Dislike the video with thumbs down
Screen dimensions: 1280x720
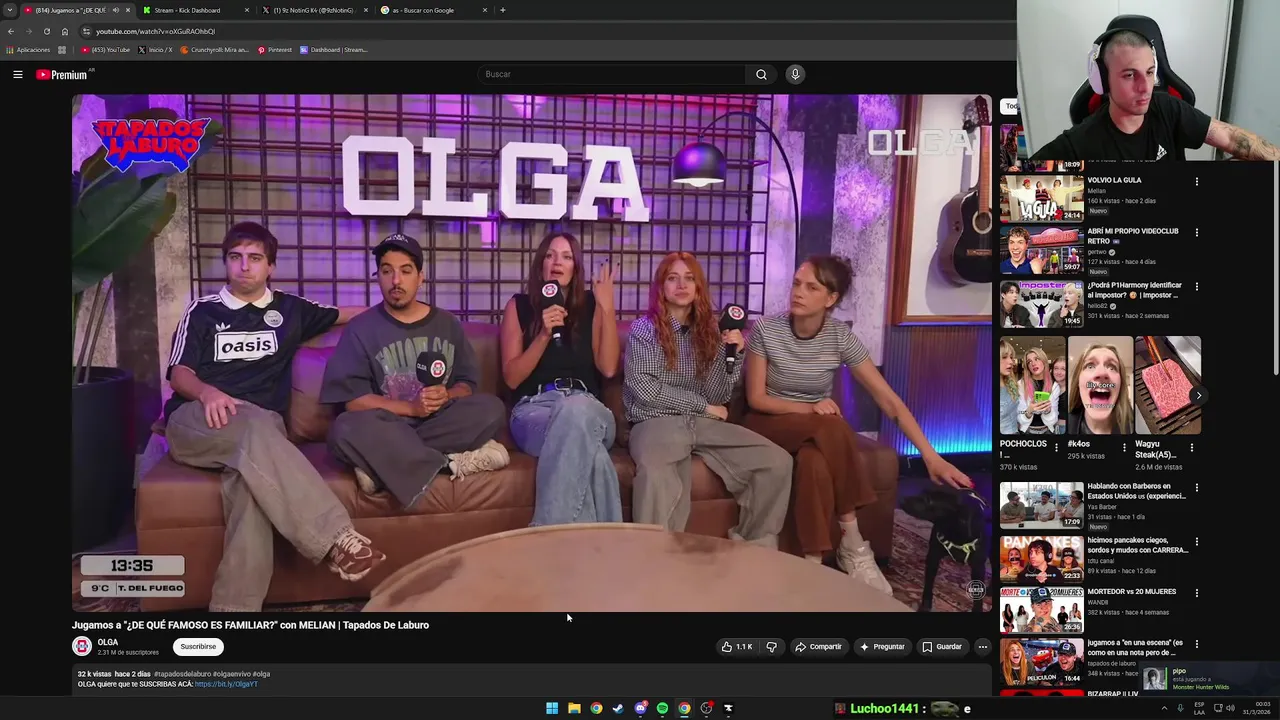click(x=771, y=647)
